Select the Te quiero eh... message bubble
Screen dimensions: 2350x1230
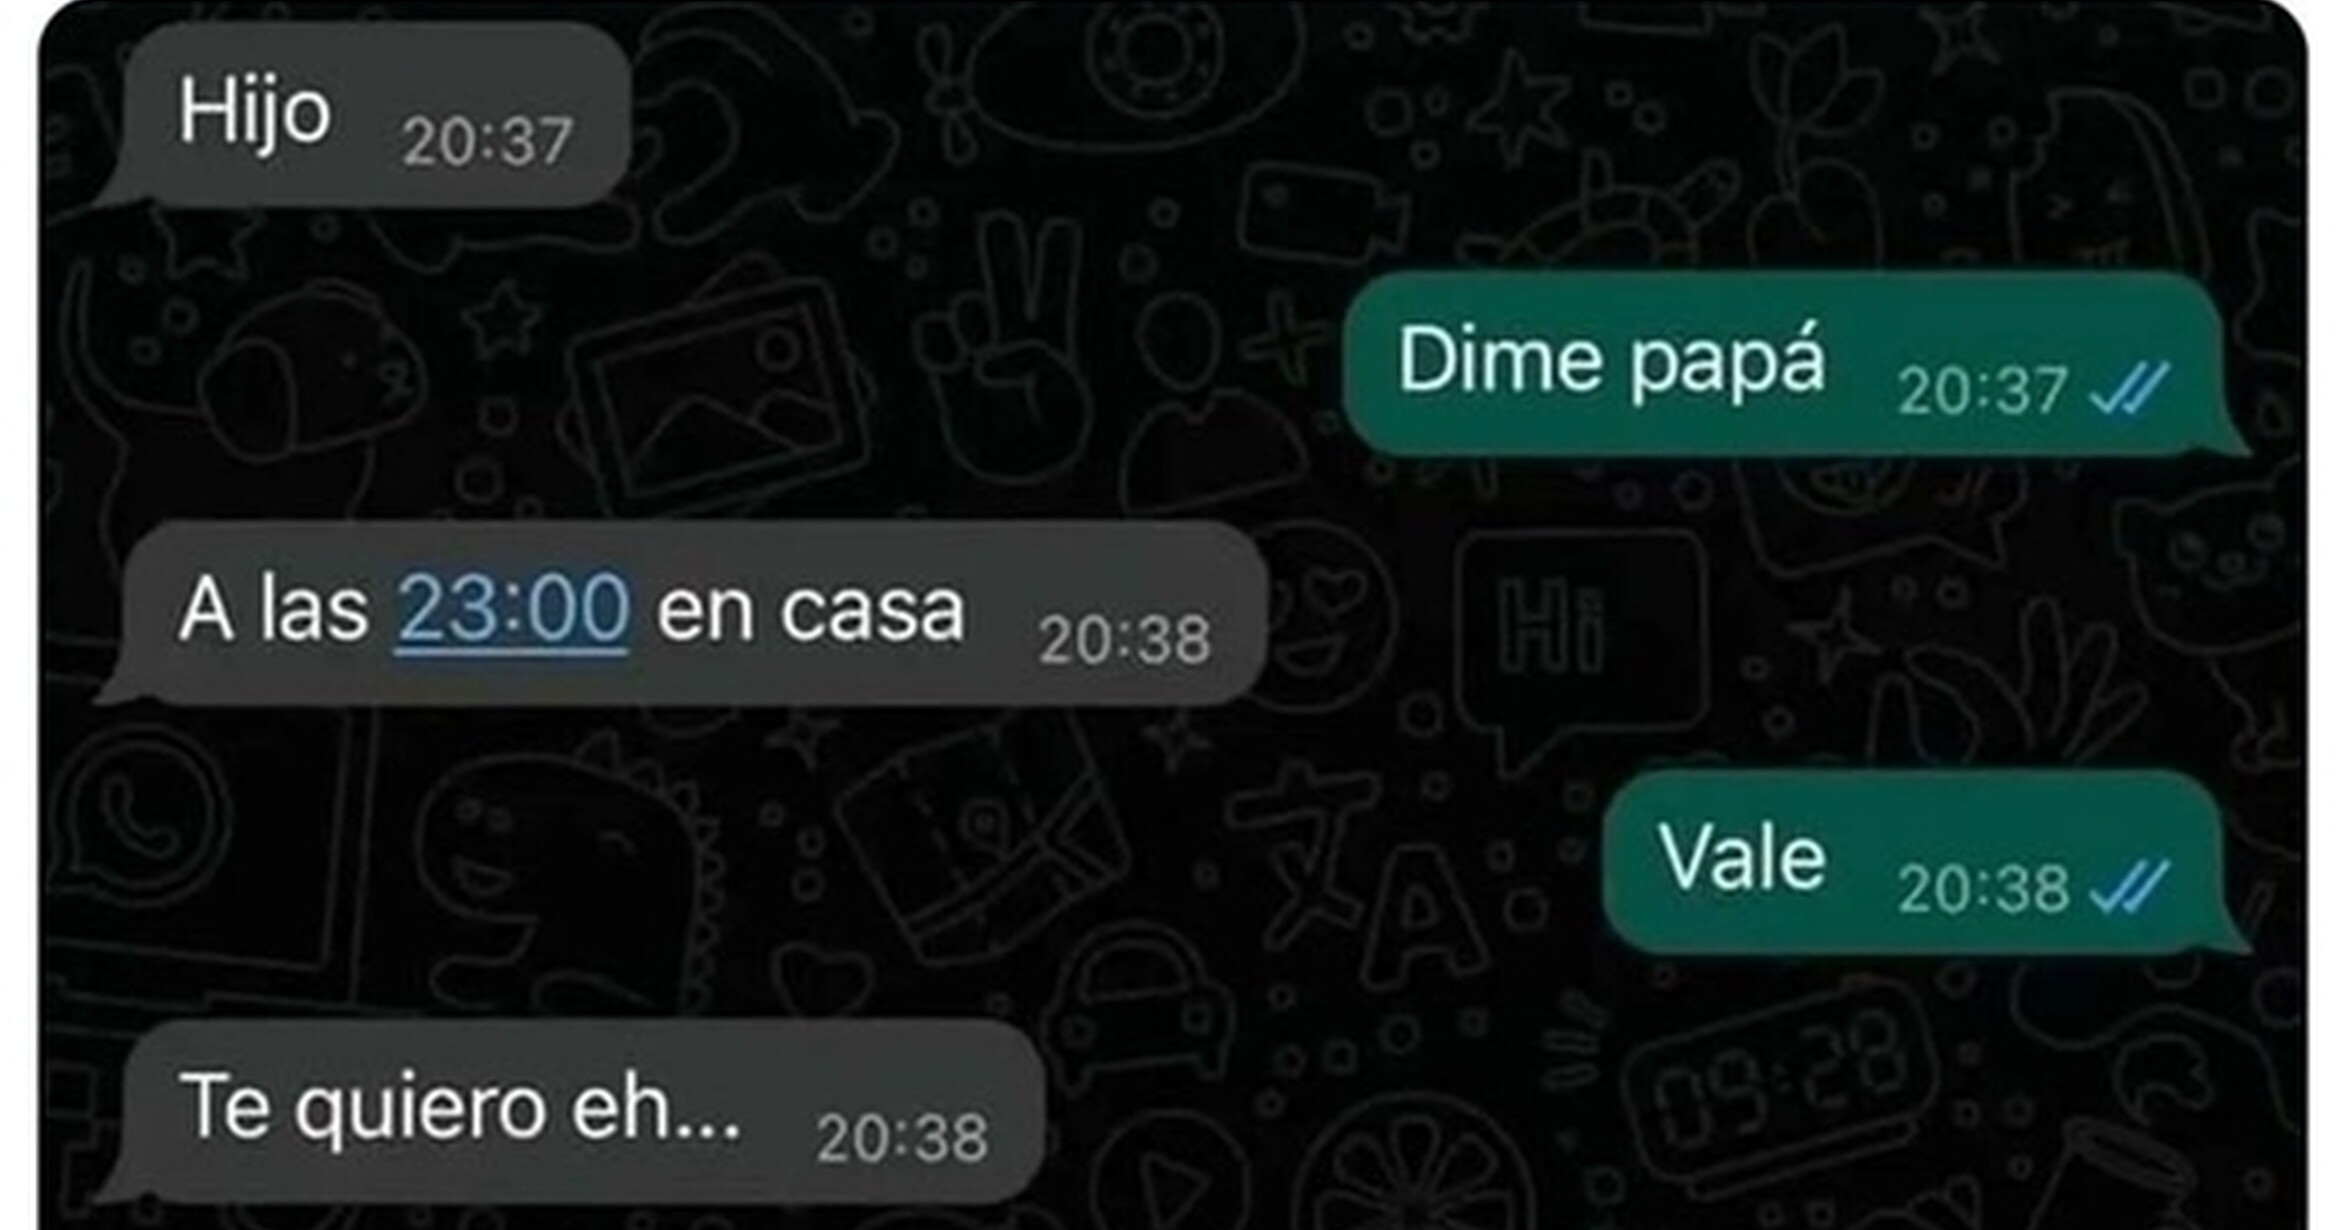click(570, 1112)
